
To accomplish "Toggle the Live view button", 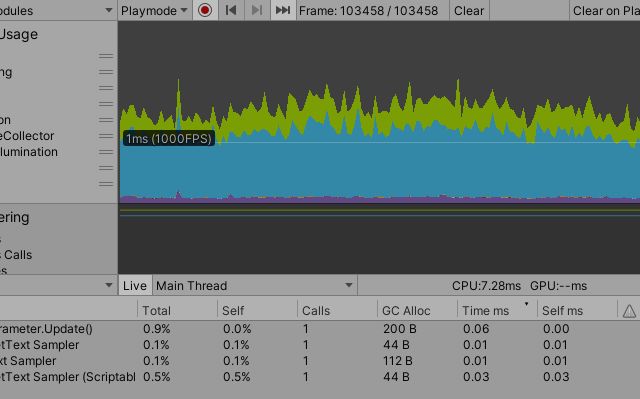I will 135,286.
